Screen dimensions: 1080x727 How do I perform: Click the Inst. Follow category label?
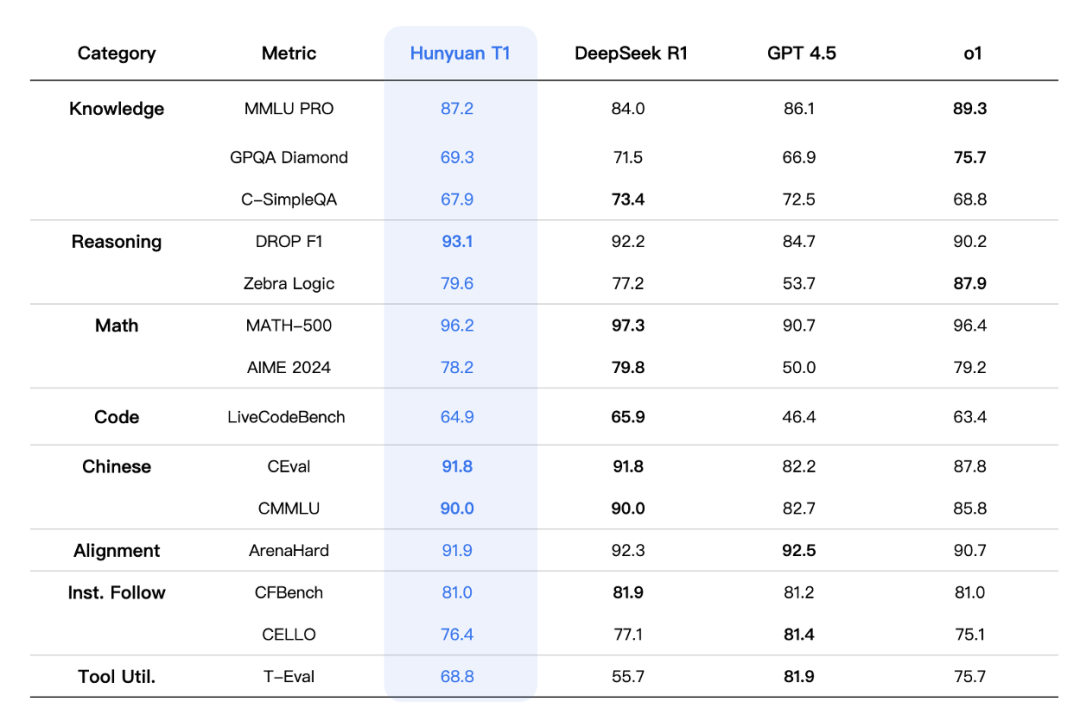coord(117,592)
